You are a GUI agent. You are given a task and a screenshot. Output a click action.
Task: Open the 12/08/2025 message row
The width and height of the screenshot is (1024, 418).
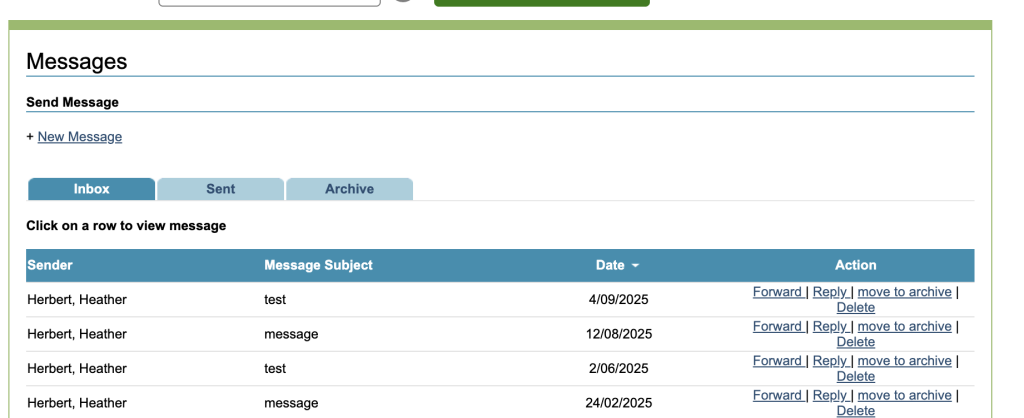pyautogui.click(x=290, y=334)
